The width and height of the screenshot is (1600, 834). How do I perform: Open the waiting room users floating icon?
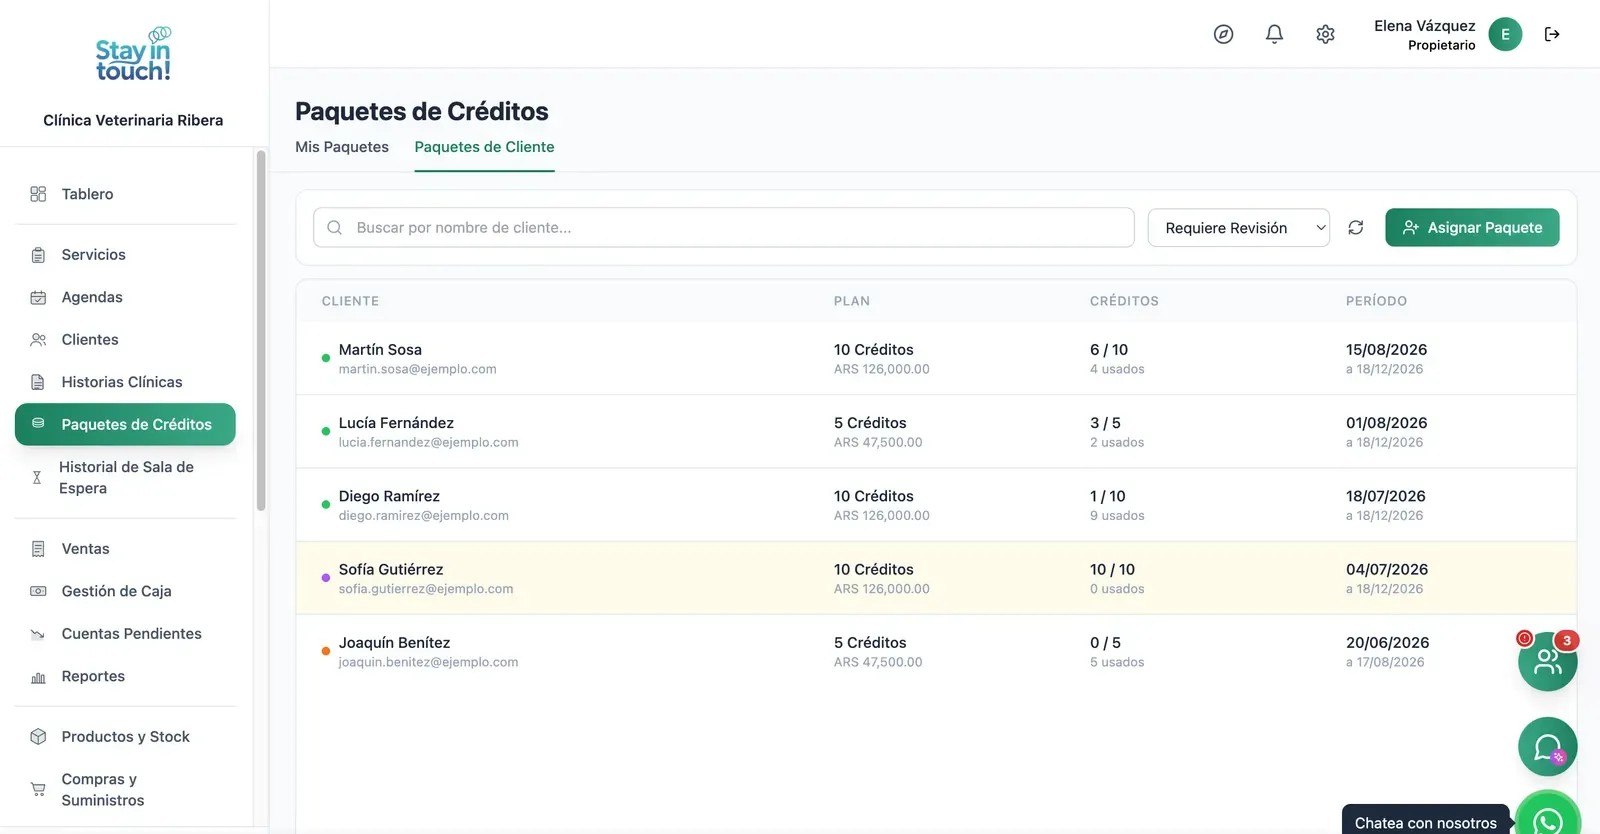[1547, 661]
